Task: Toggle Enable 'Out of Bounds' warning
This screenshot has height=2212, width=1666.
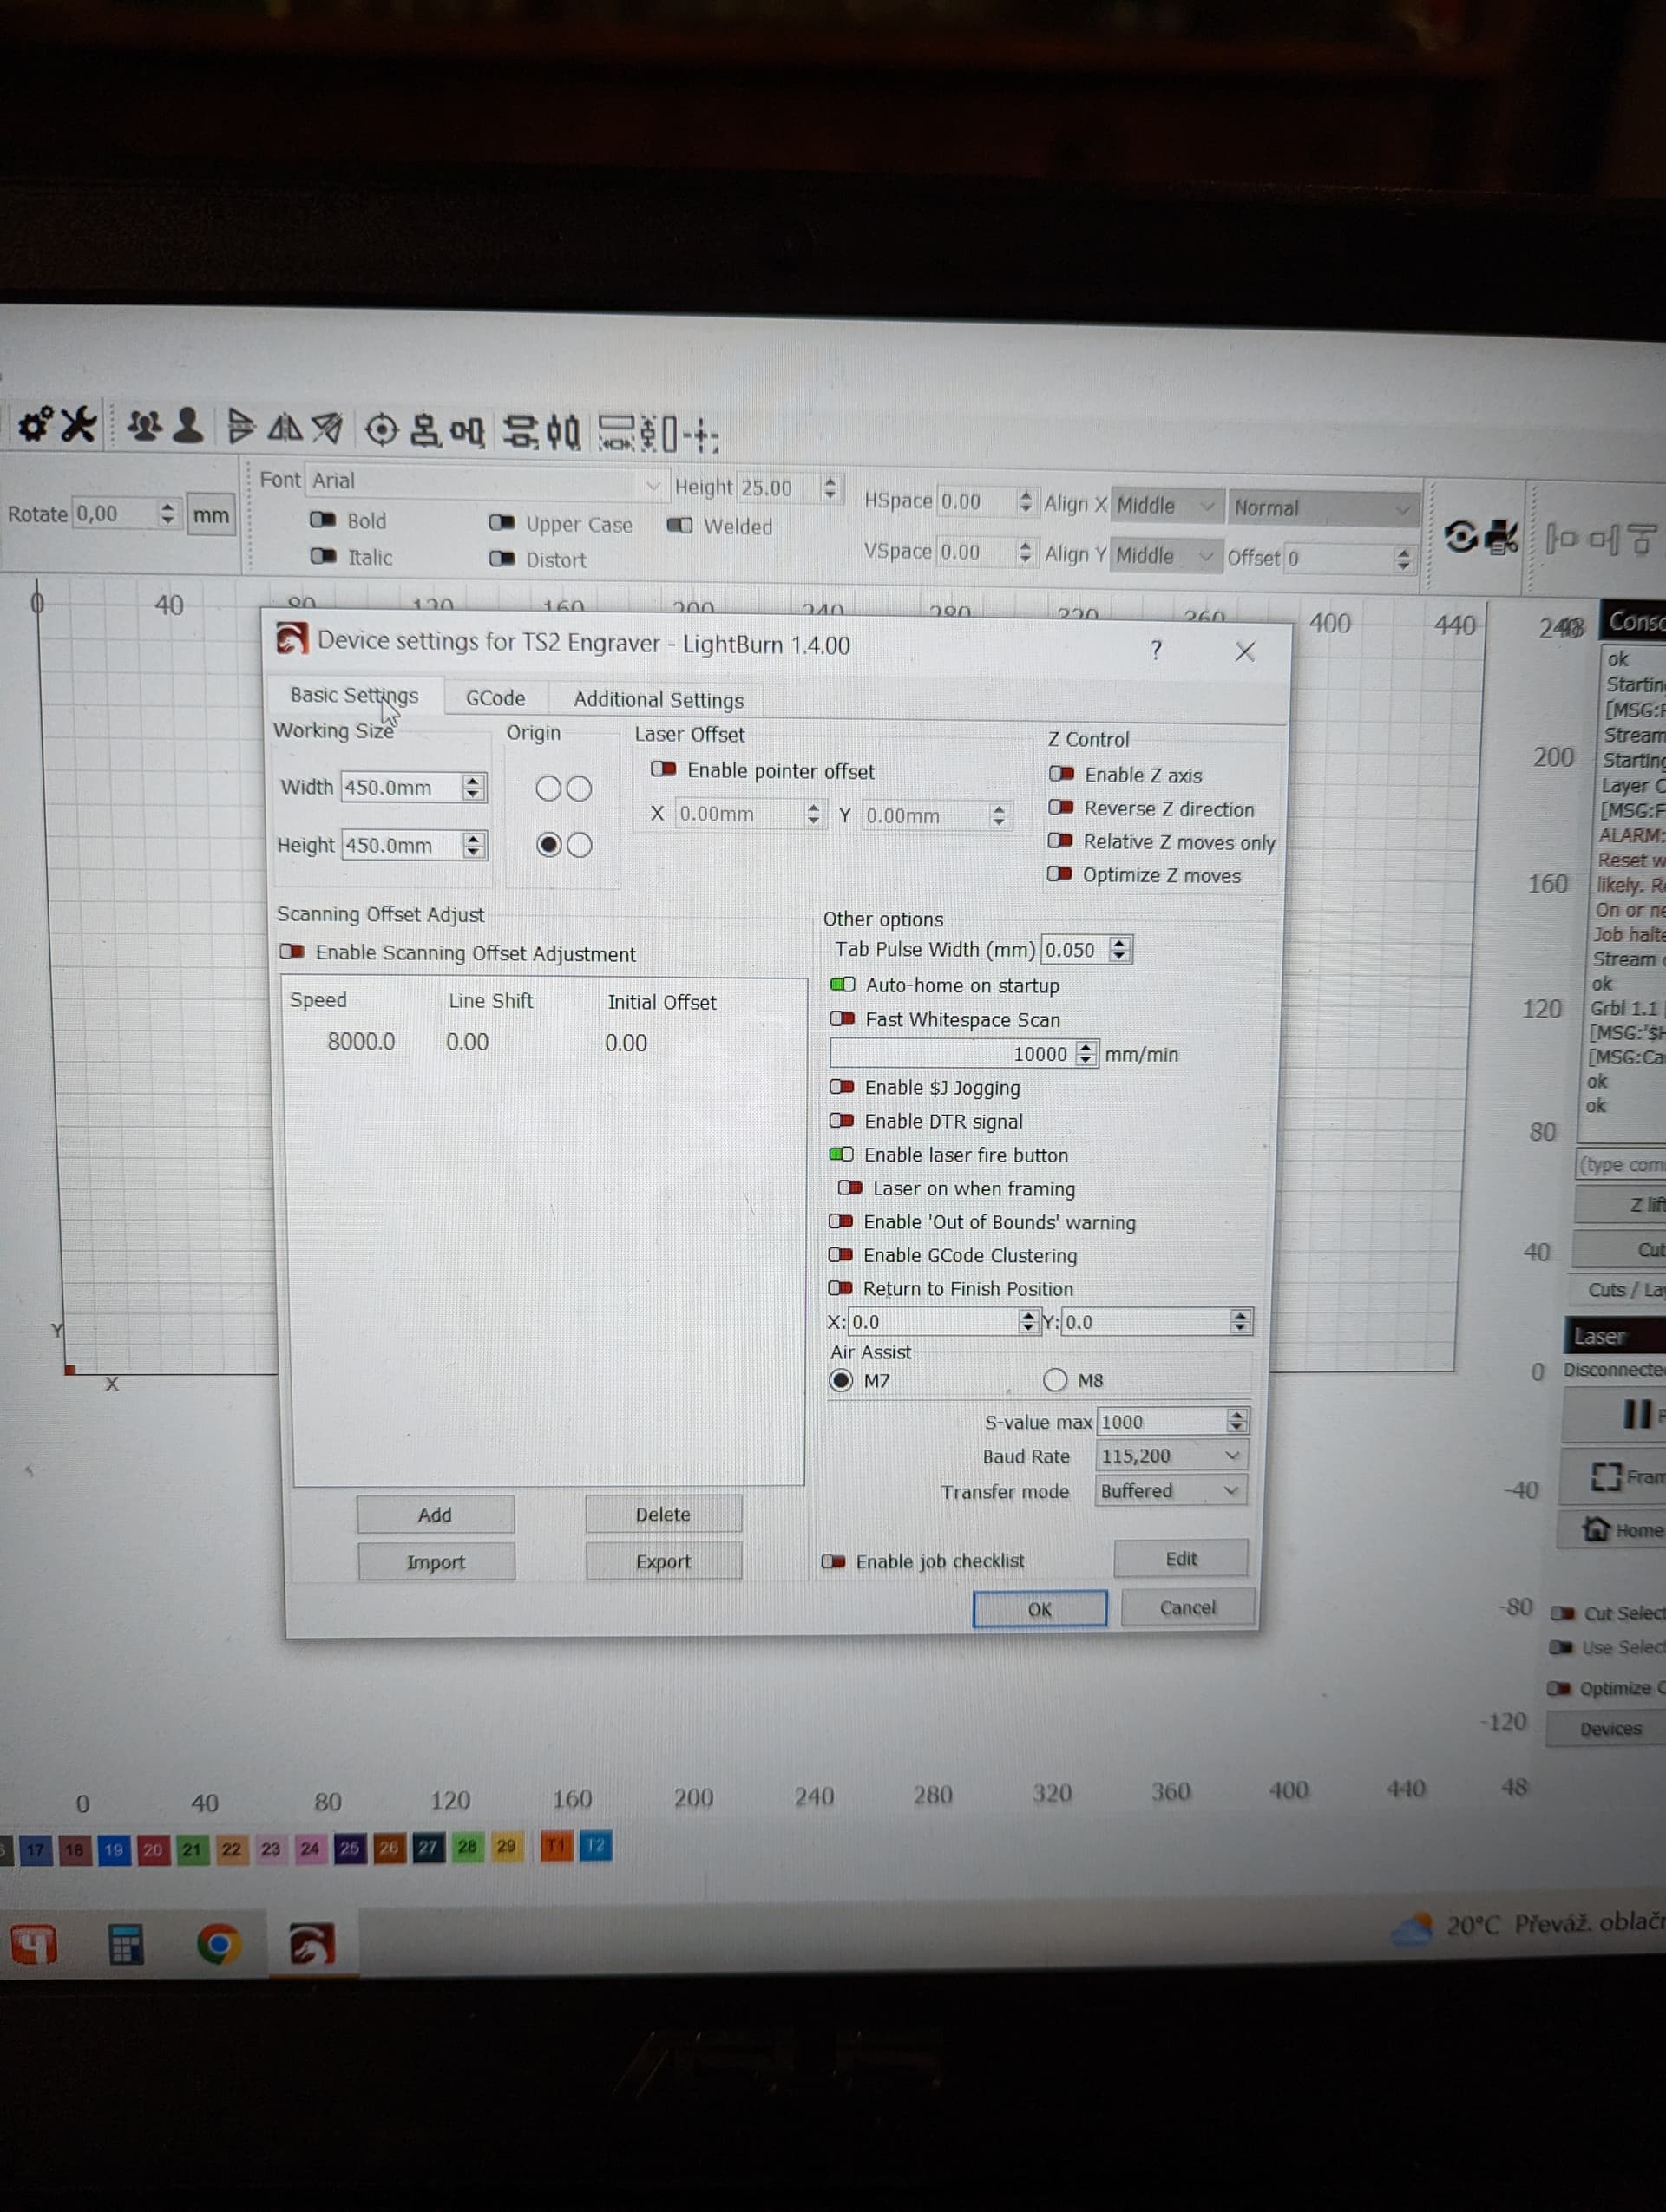Action: pyautogui.click(x=841, y=1221)
